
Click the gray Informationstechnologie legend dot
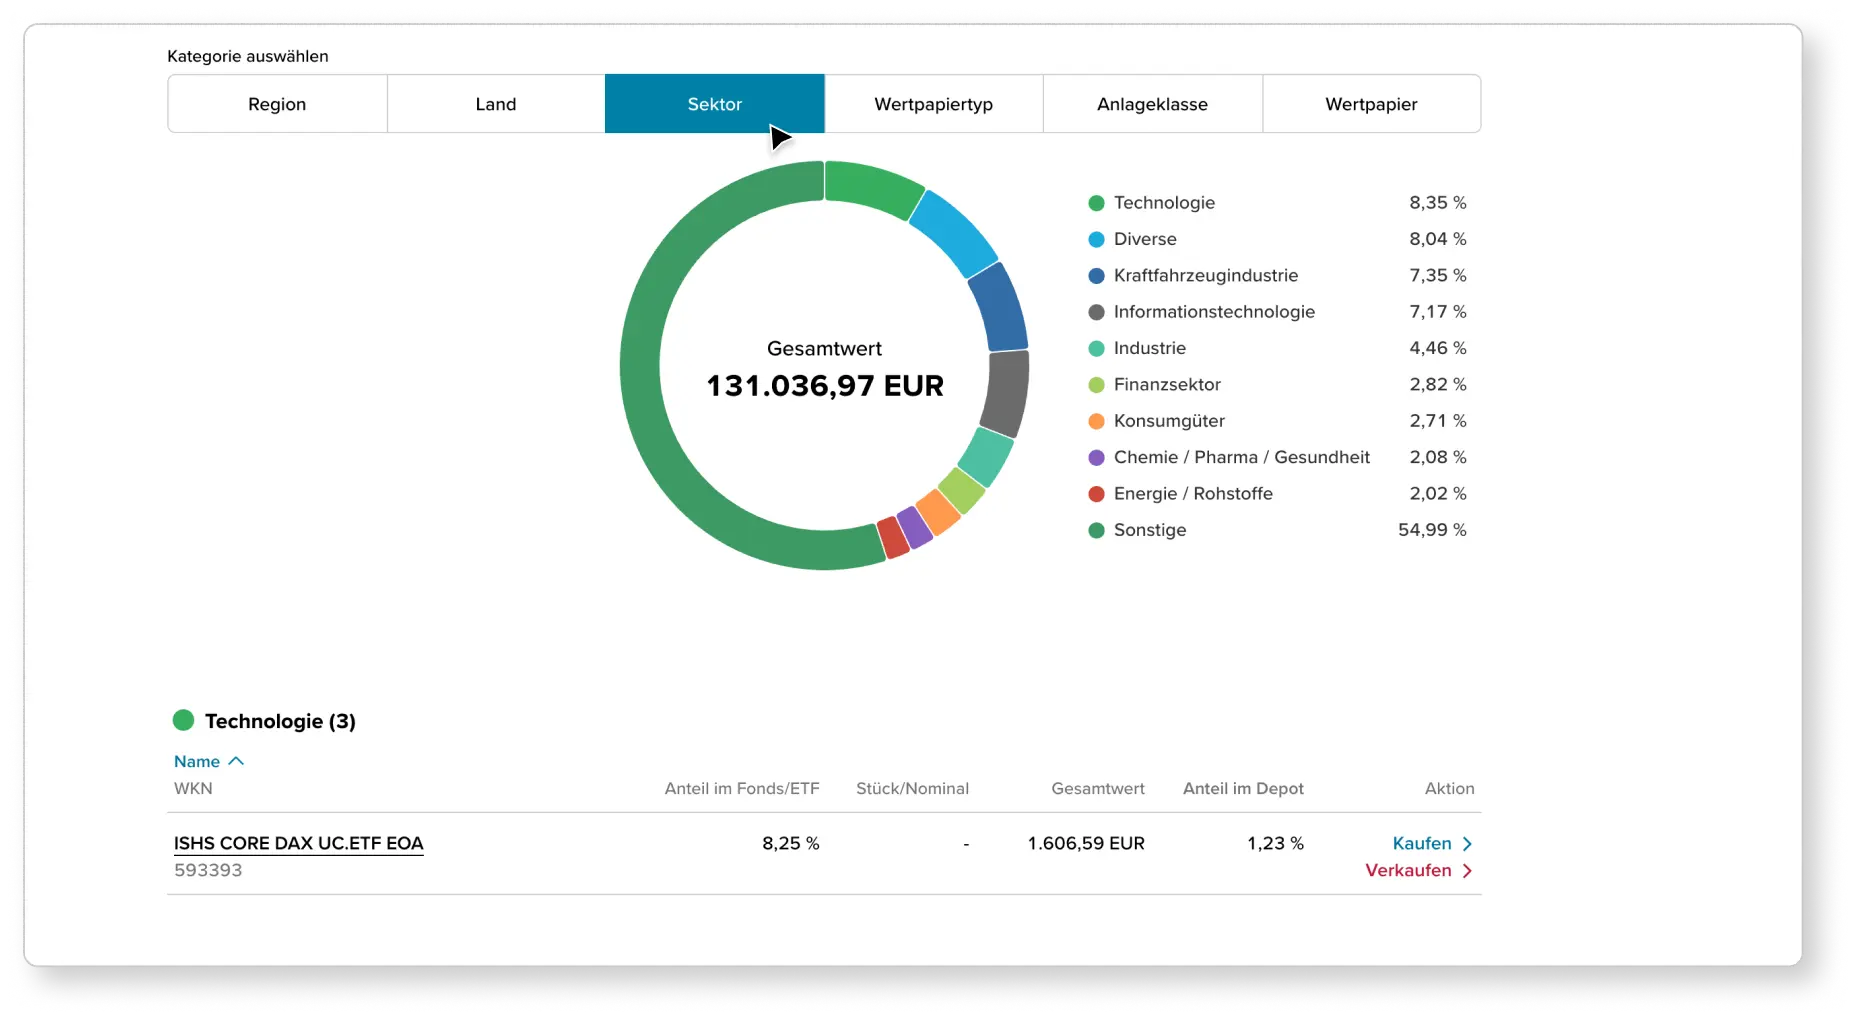tap(1096, 311)
